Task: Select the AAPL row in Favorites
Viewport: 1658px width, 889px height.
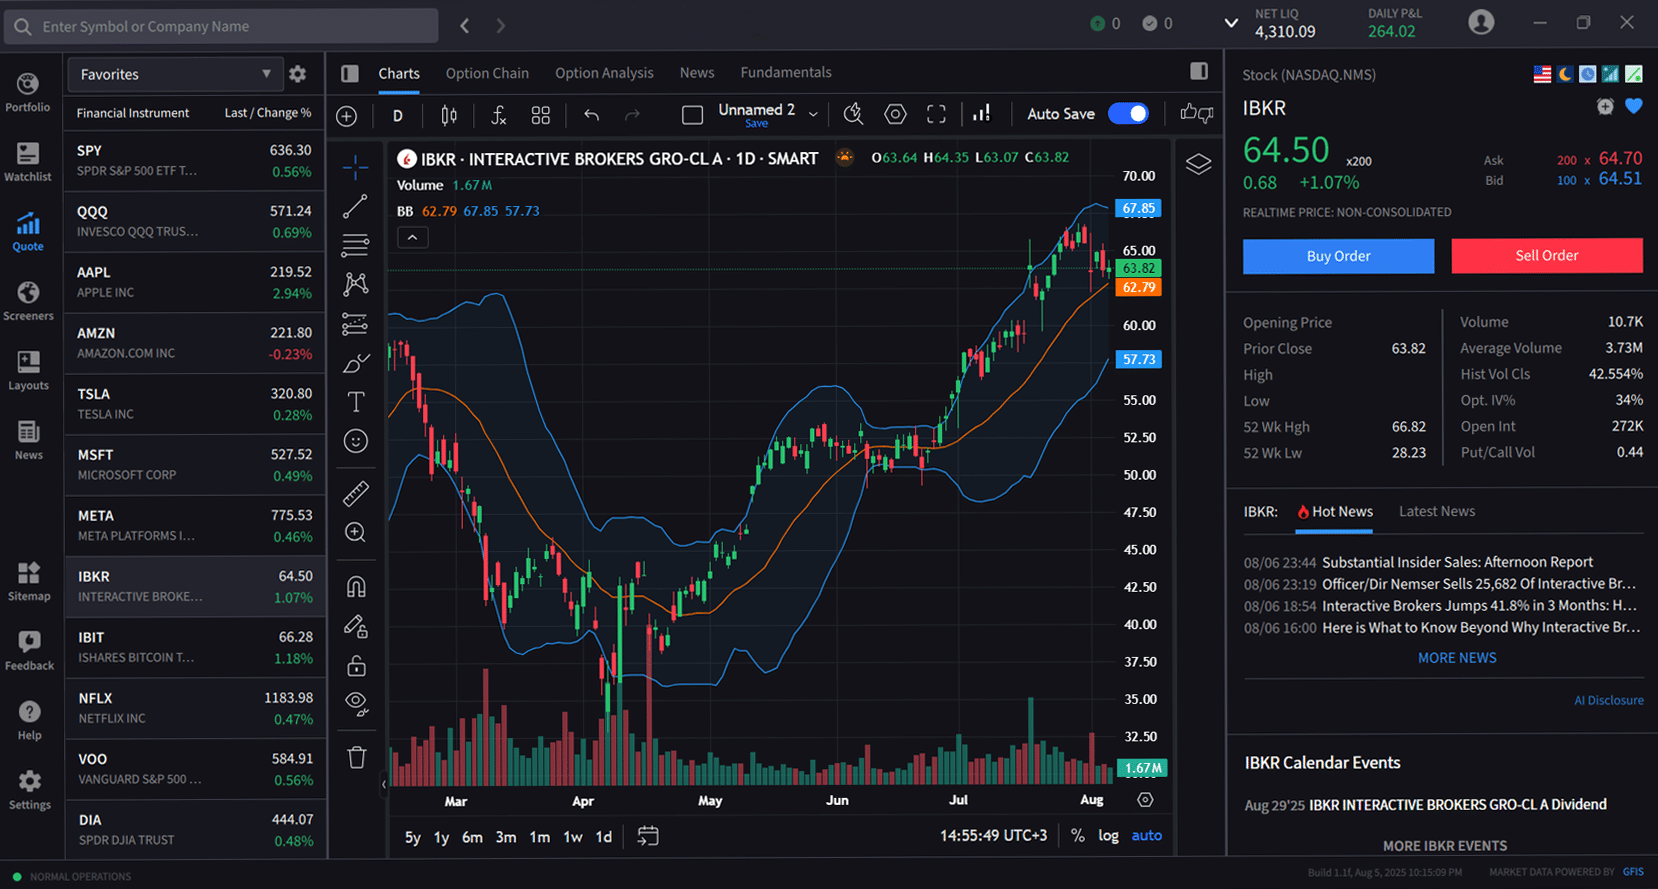Action: click(195, 282)
